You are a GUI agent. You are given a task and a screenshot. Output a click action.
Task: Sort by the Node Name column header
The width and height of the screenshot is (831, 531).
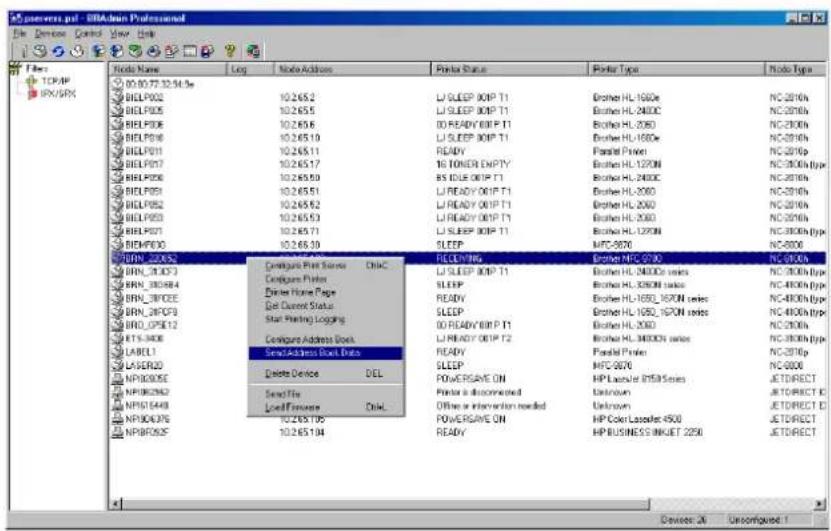168,69
